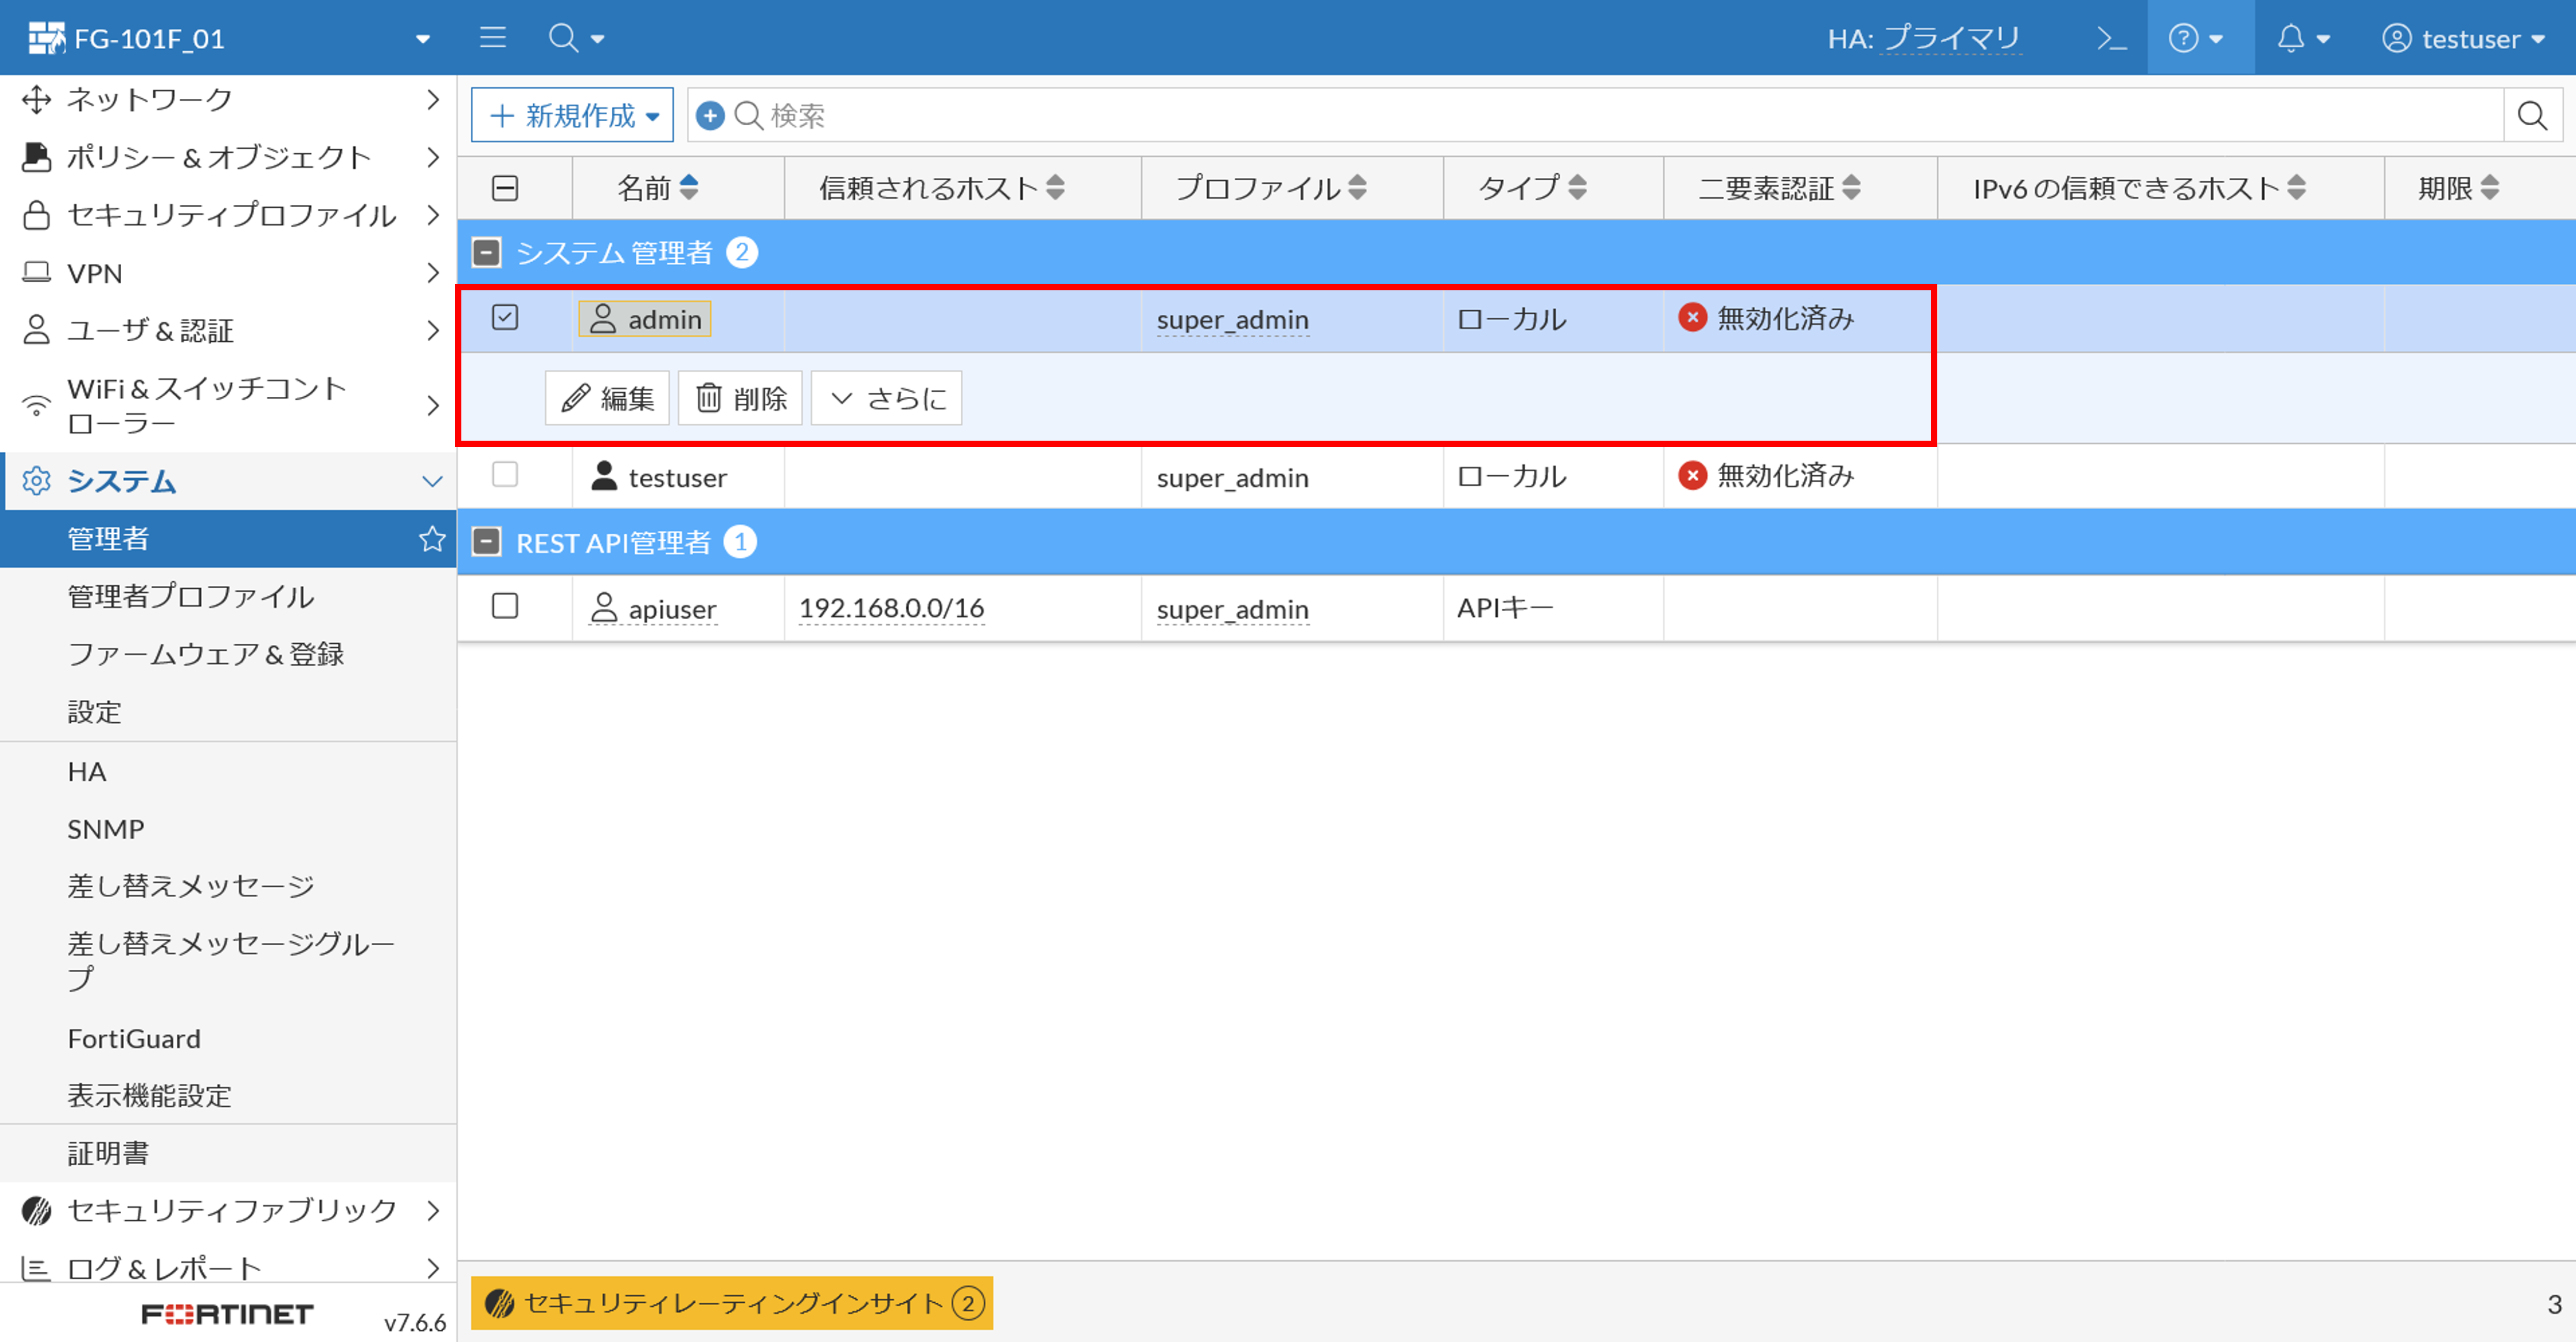Open the help question-mark menu
The width and height of the screenshot is (2576, 1342).
click(x=2195, y=38)
